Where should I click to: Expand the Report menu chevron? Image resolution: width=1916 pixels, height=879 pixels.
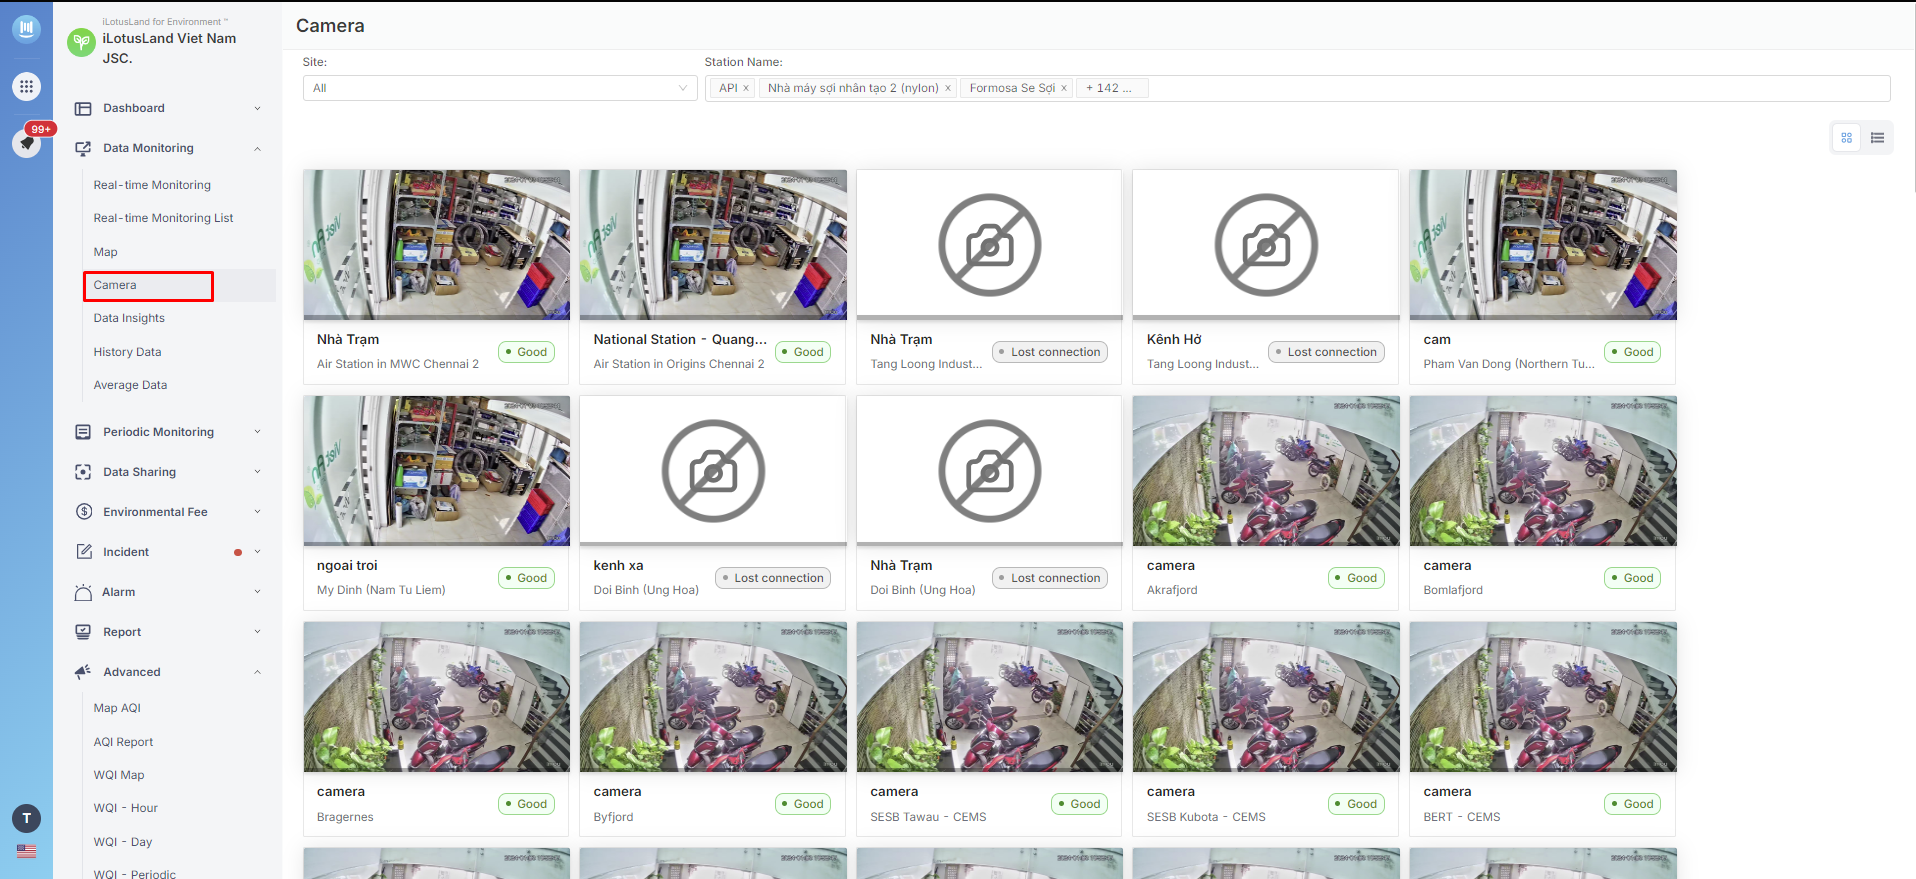(257, 632)
